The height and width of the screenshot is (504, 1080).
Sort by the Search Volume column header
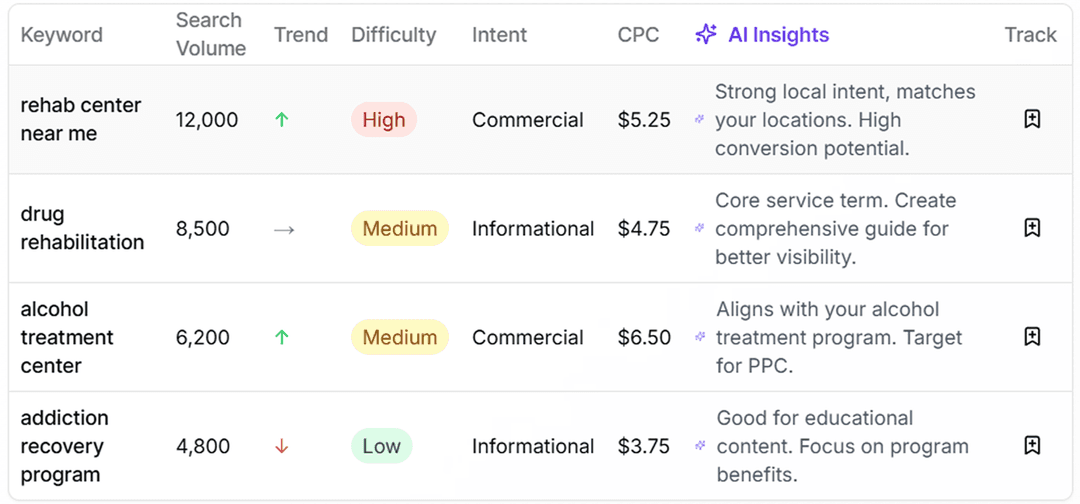[210, 35]
